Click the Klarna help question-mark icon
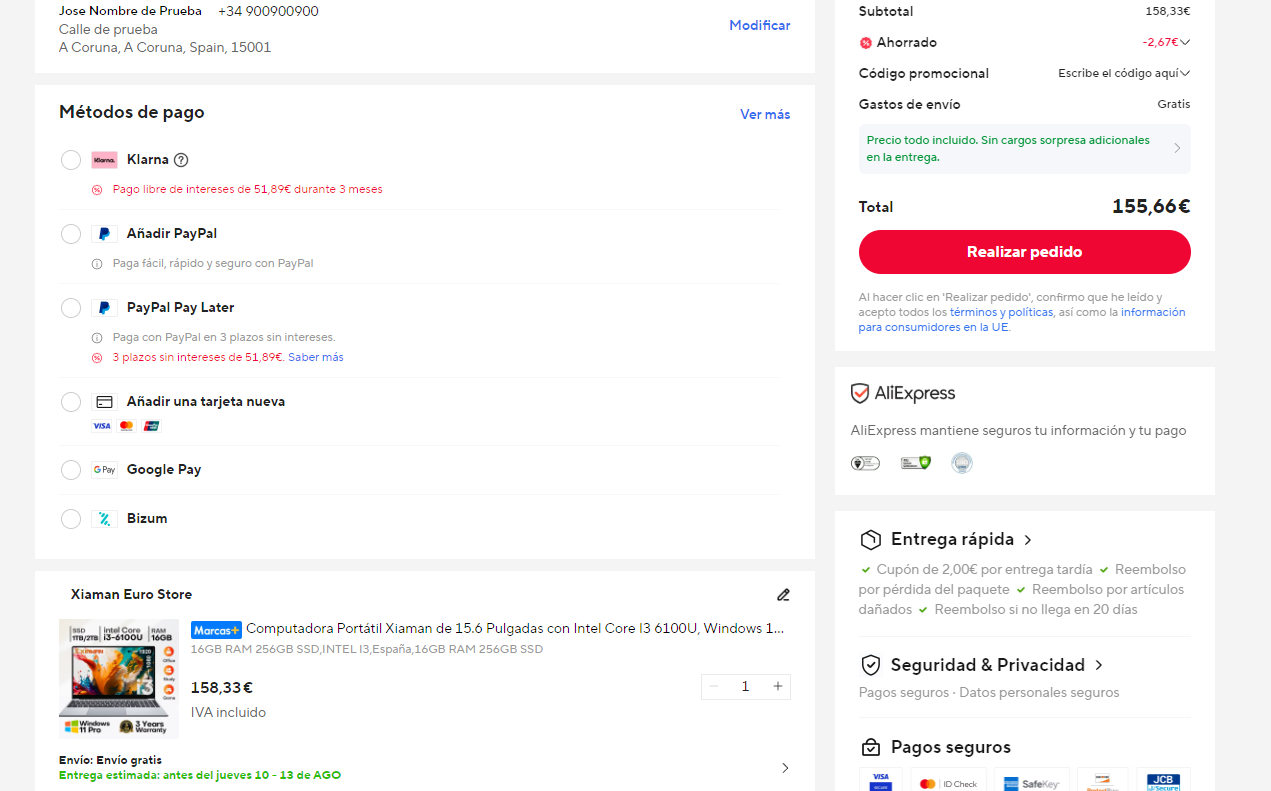 (181, 160)
